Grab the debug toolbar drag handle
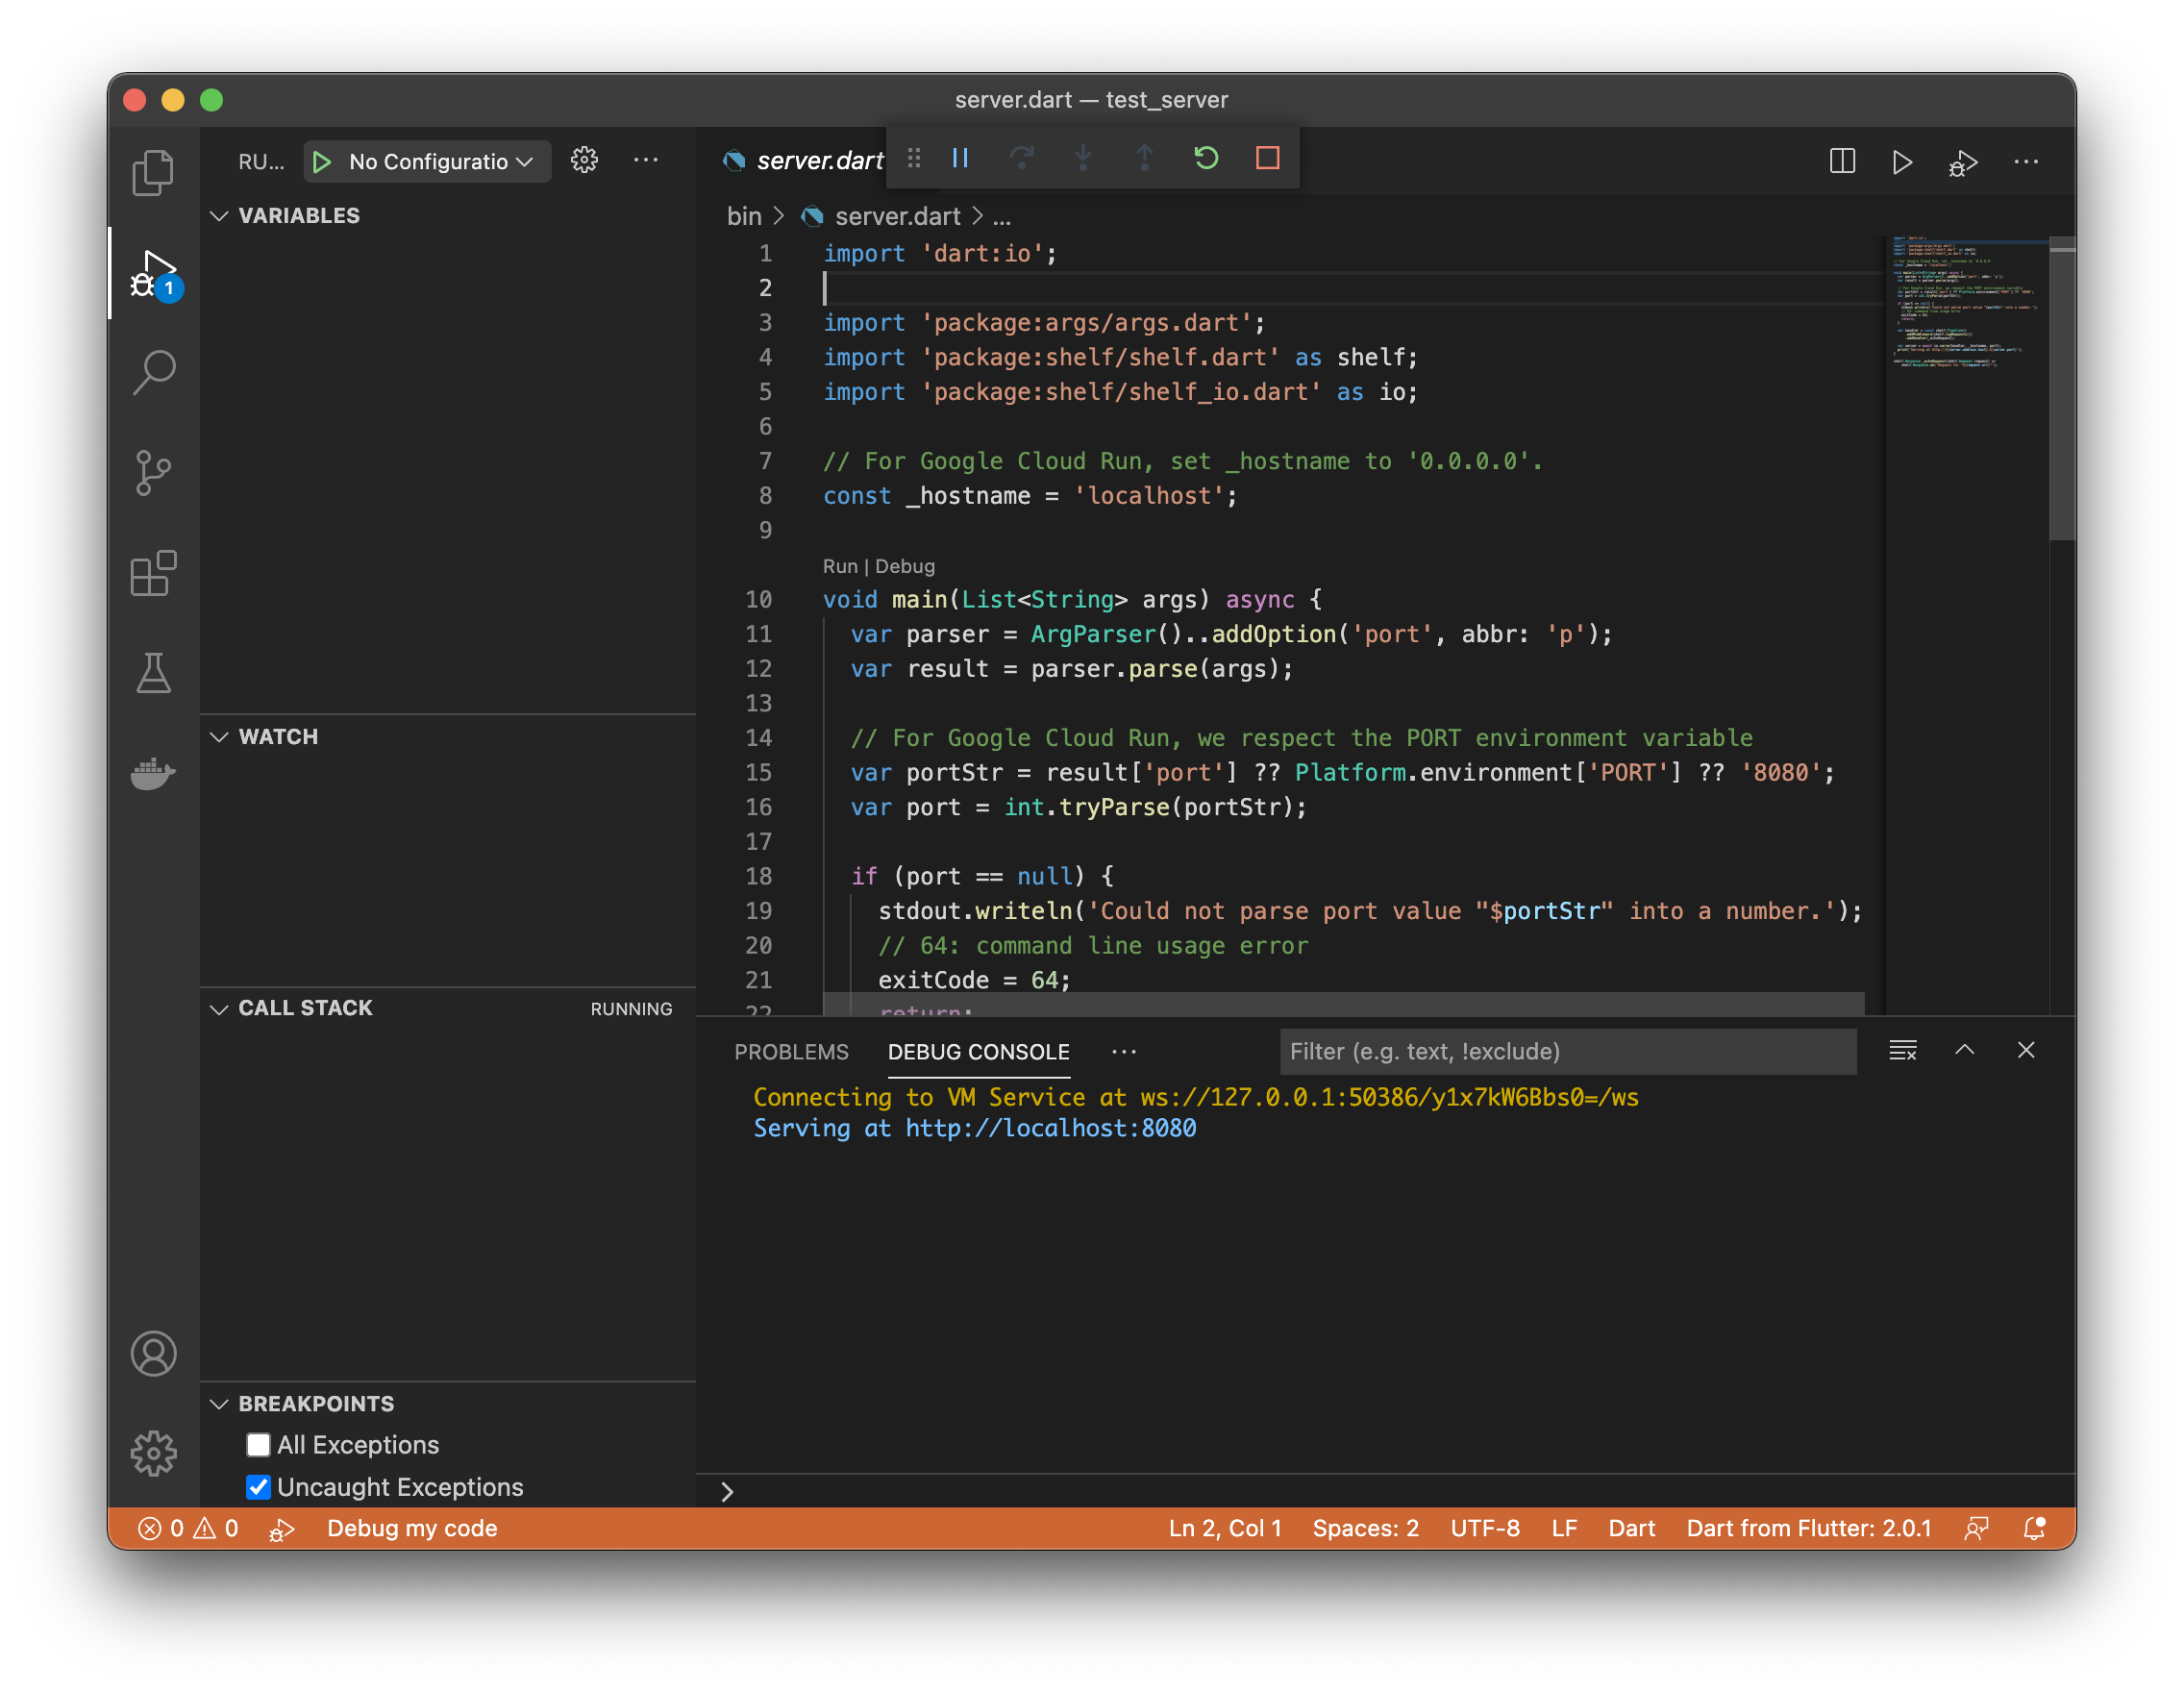The image size is (2184, 1692). click(x=913, y=158)
